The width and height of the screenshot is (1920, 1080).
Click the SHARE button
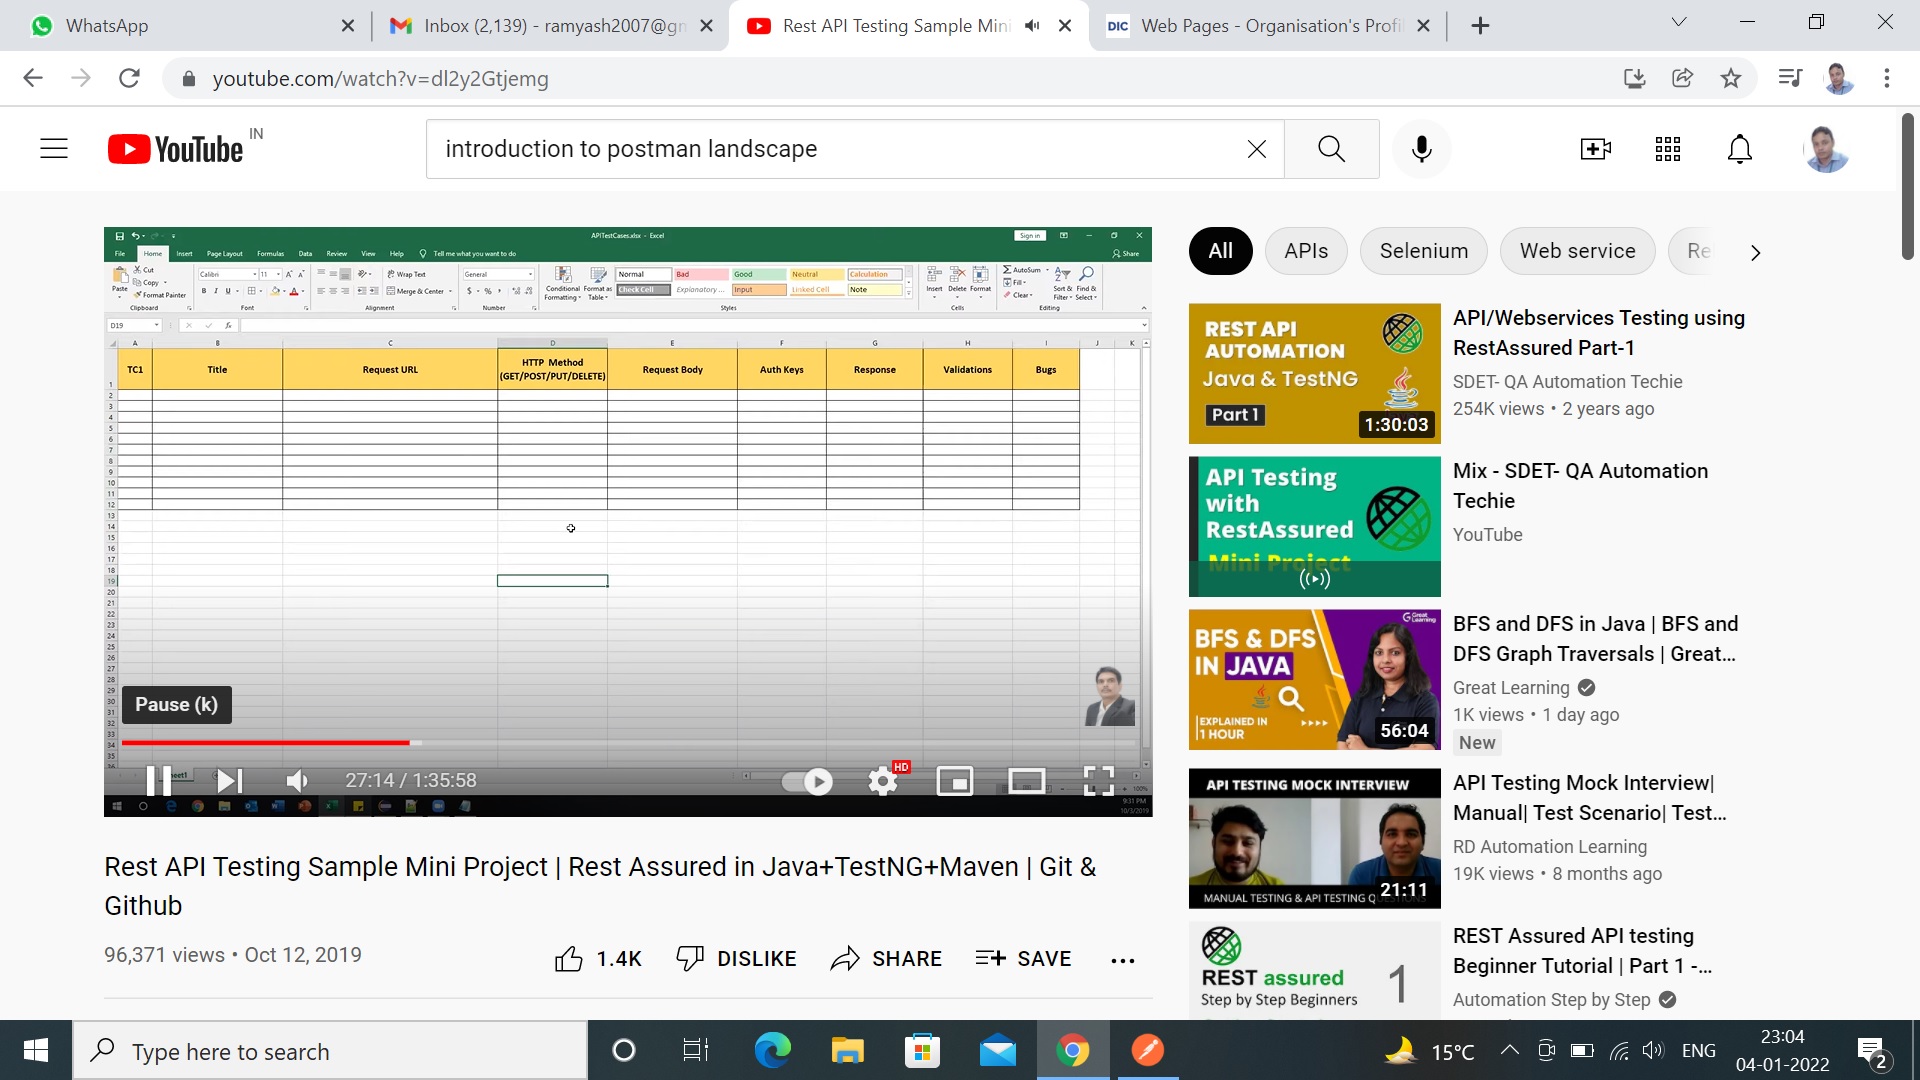pos(886,959)
